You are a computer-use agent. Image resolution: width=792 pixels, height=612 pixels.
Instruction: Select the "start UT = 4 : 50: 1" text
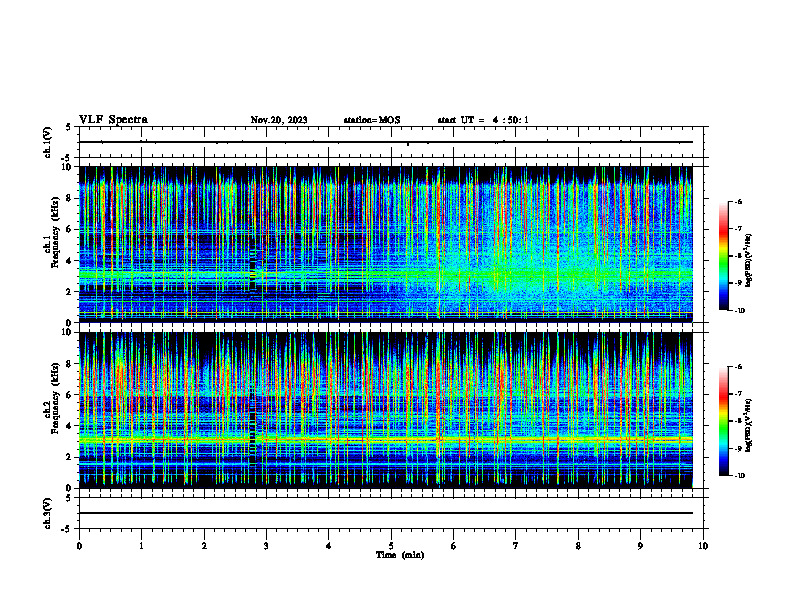pyautogui.click(x=483, y=120)
